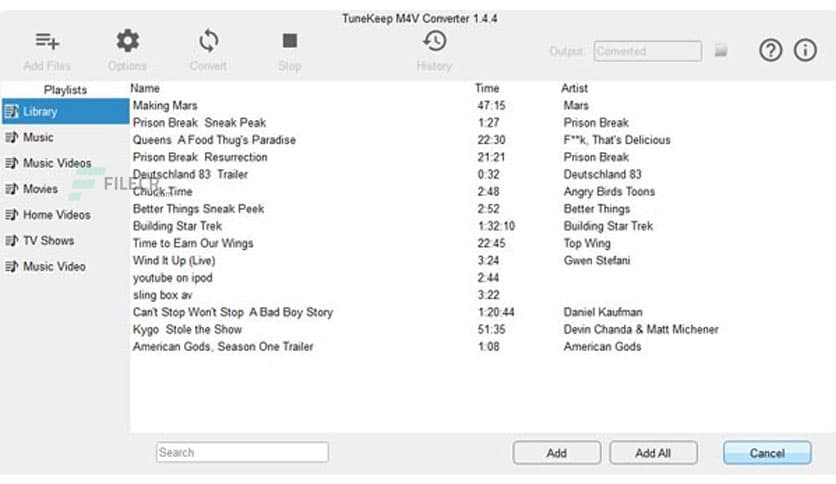Screen dimensions: 836x484
Task: Click the Music Videos playlist icon
Action: pos(12,163)
